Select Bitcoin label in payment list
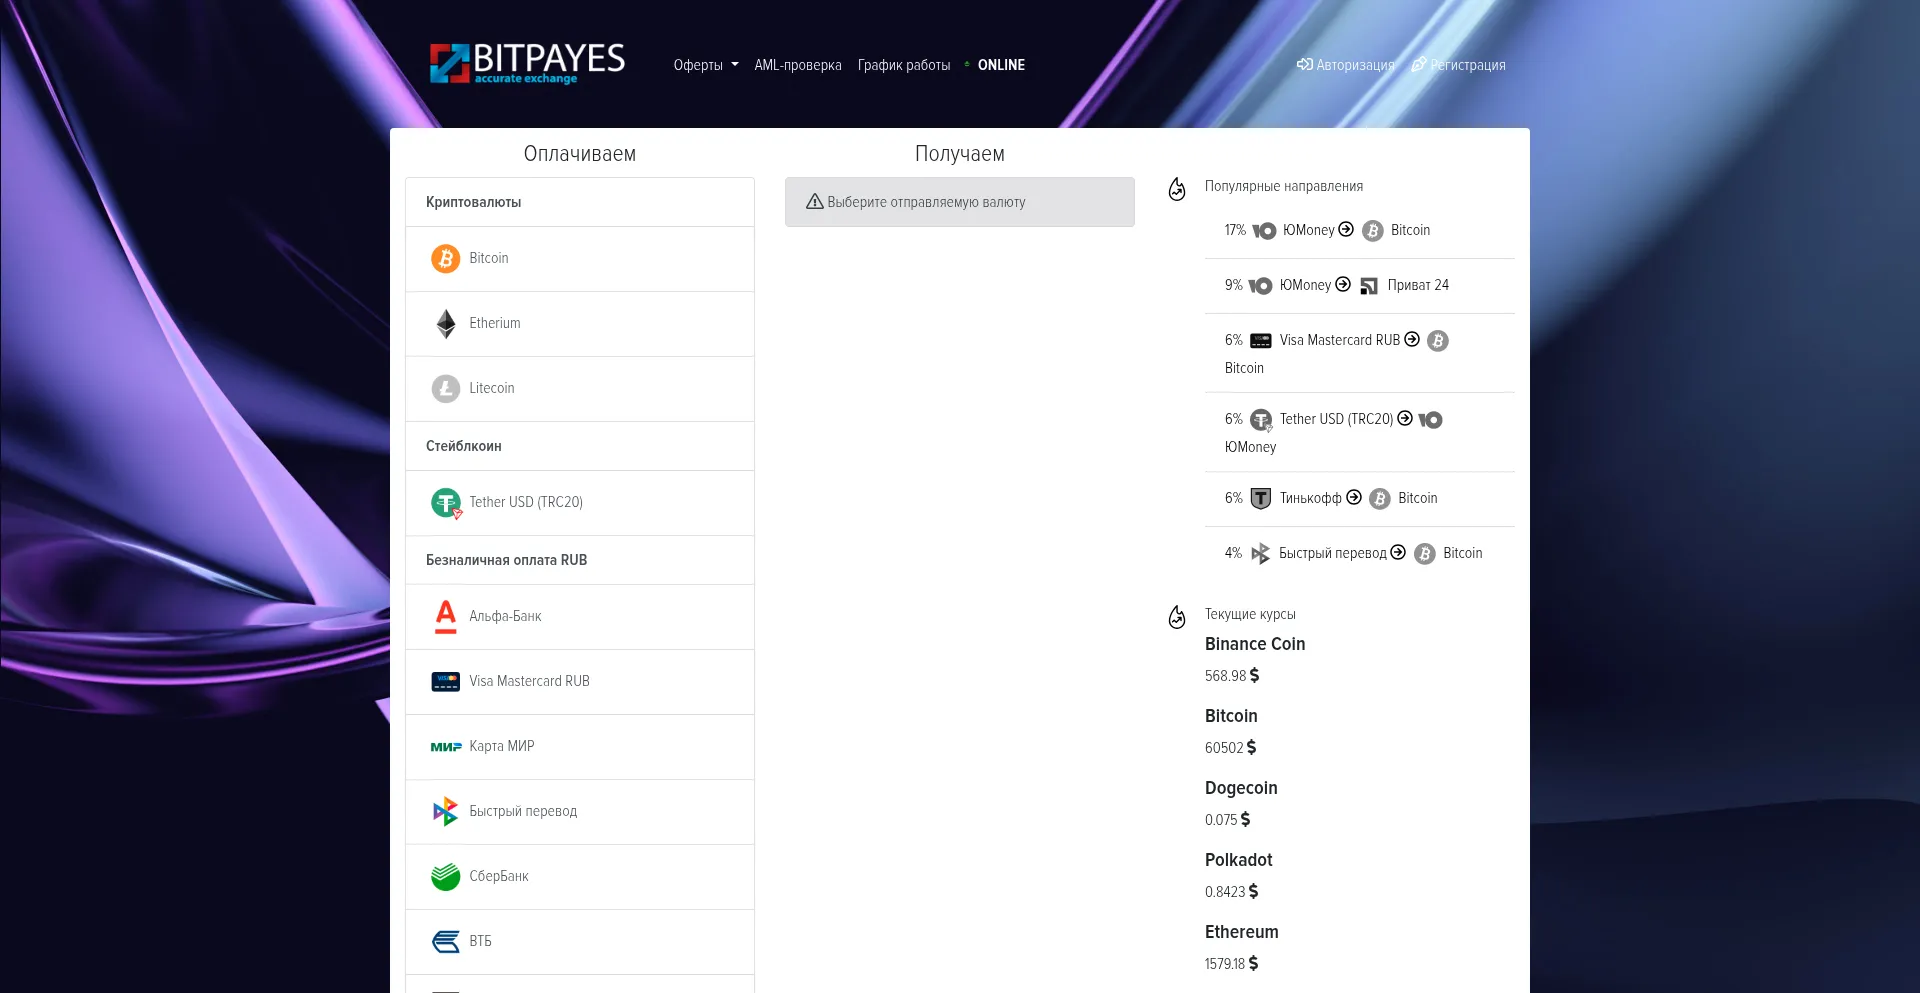 [489, 258]
